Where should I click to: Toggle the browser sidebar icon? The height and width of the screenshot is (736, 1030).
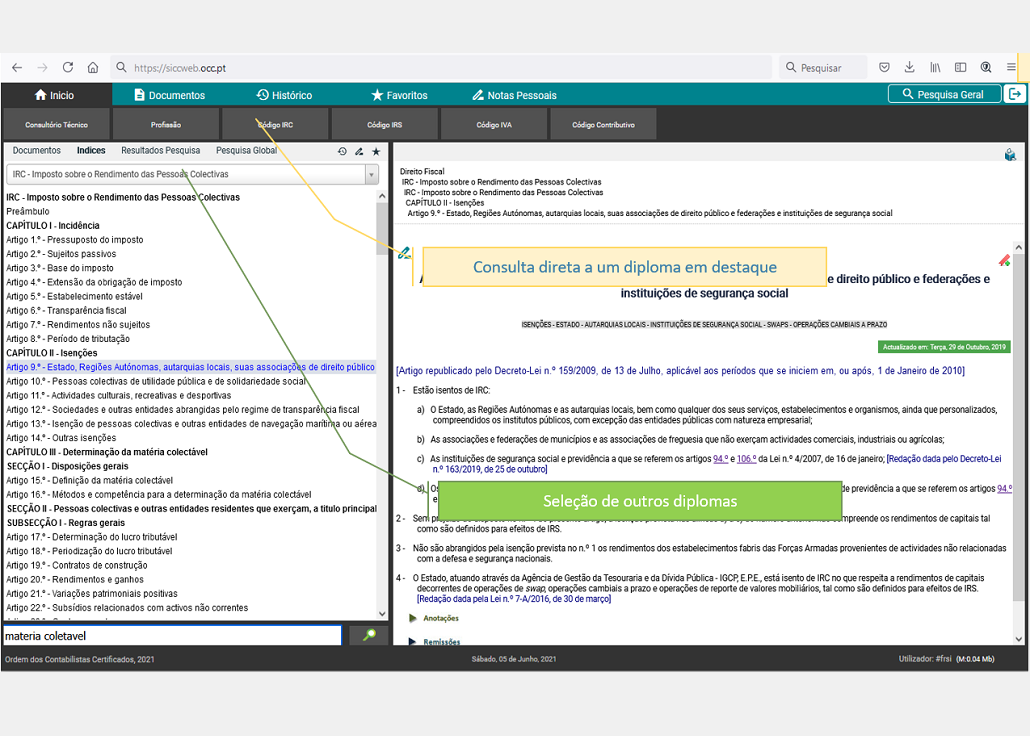[x=960, y=68]
